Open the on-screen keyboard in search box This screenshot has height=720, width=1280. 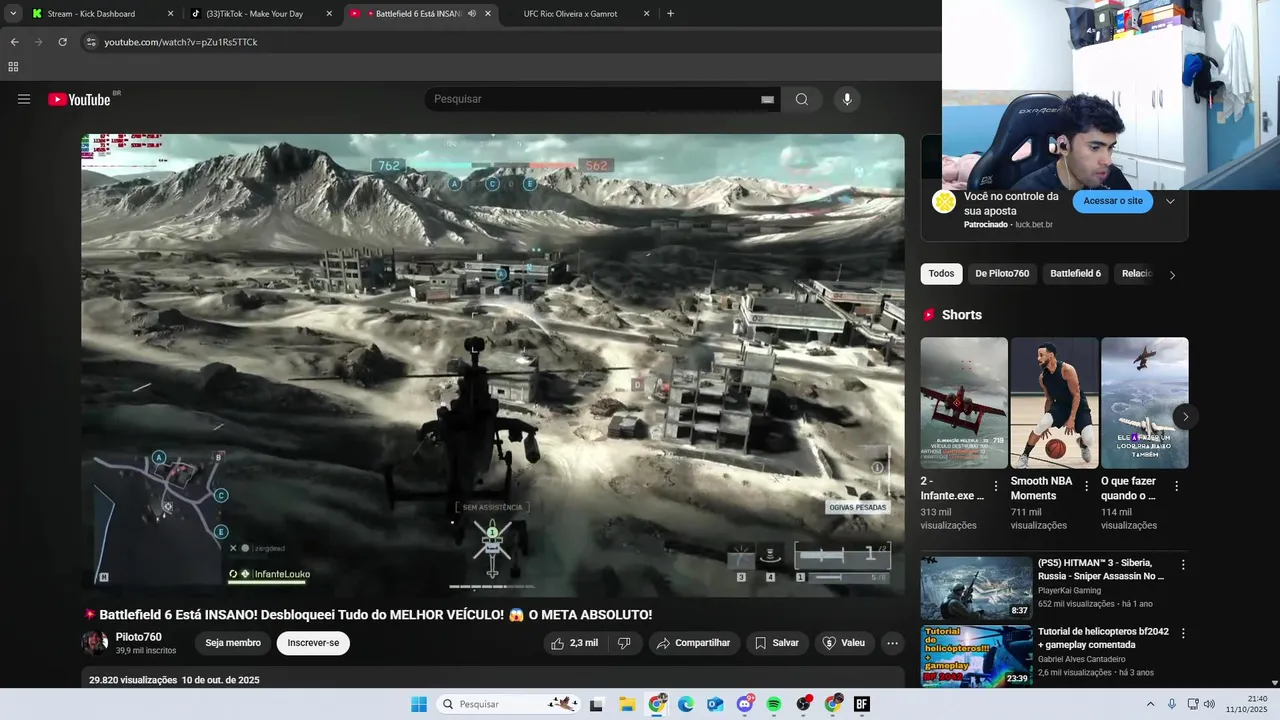click(x=767, y=99)
